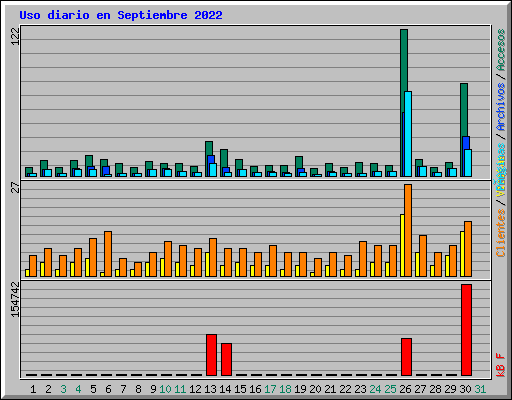Click the orange Clientes bar for day 6
Image resolution: width=512 pixels, height=400 pixels.
click(108, 254)
